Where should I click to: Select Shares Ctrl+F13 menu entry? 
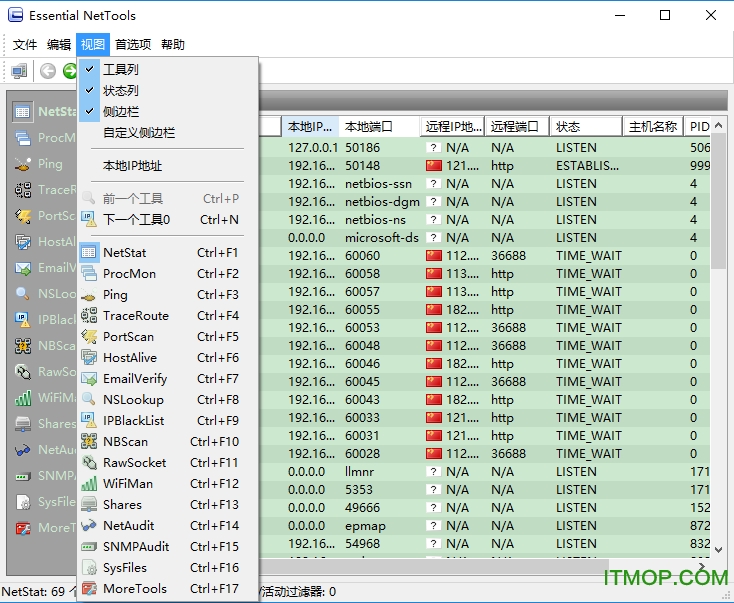pyautogui.click(x=168, y=505)
